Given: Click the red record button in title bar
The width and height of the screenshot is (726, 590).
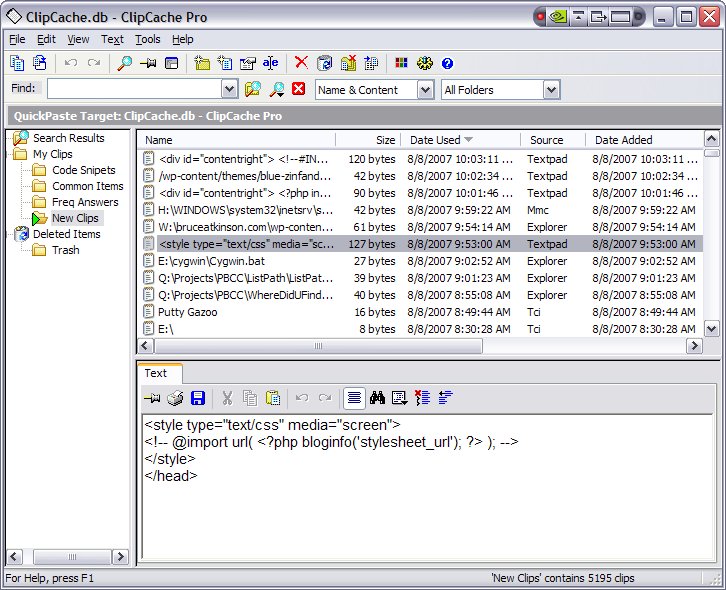Looking at the screenshot, I should [x=540, y=17].
